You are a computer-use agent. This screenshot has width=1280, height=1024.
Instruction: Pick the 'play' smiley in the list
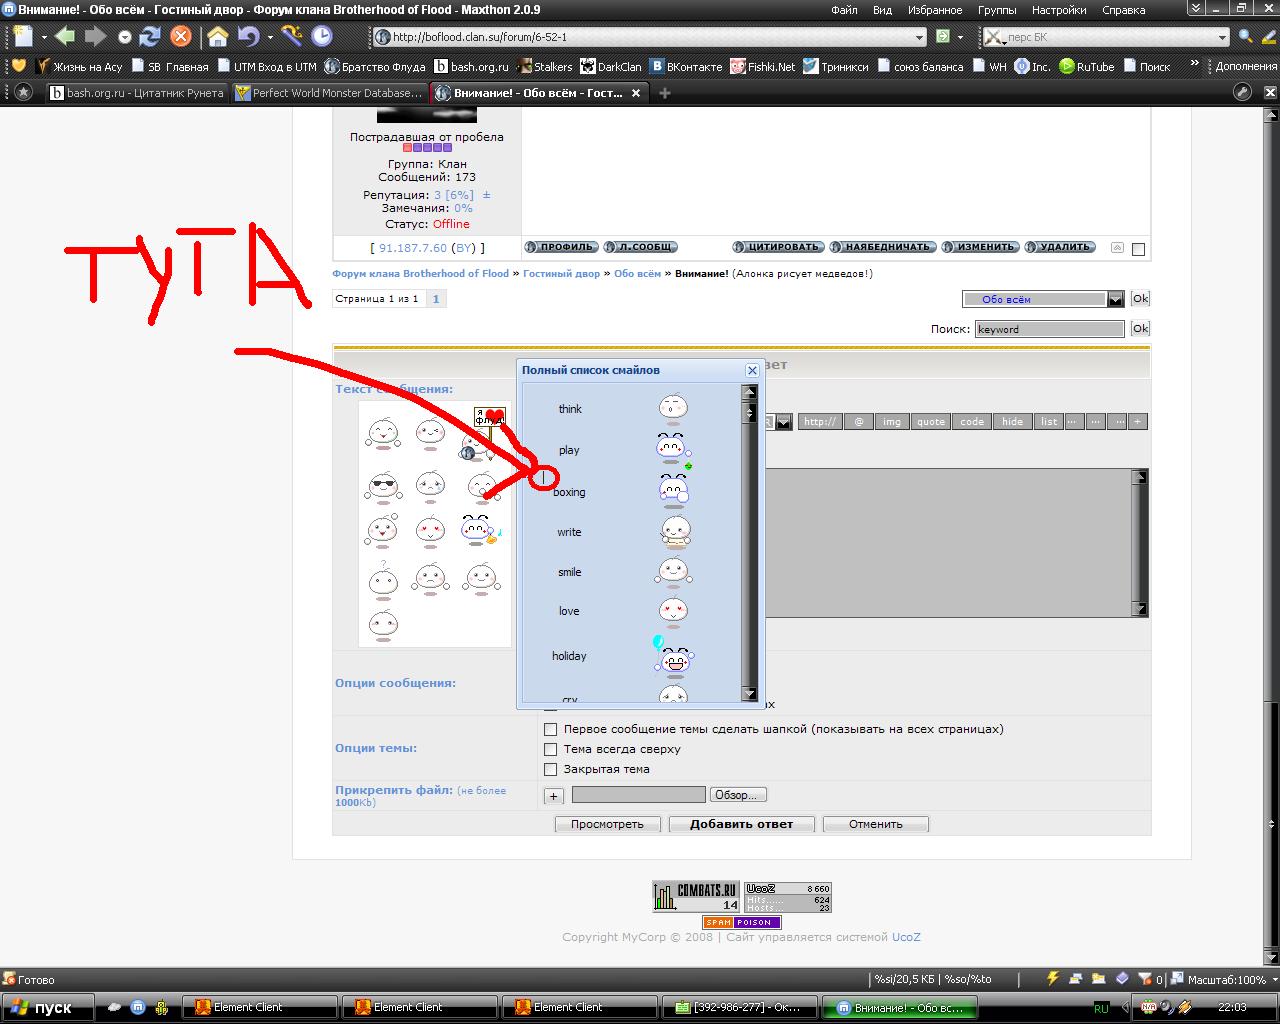coord(673,451)
